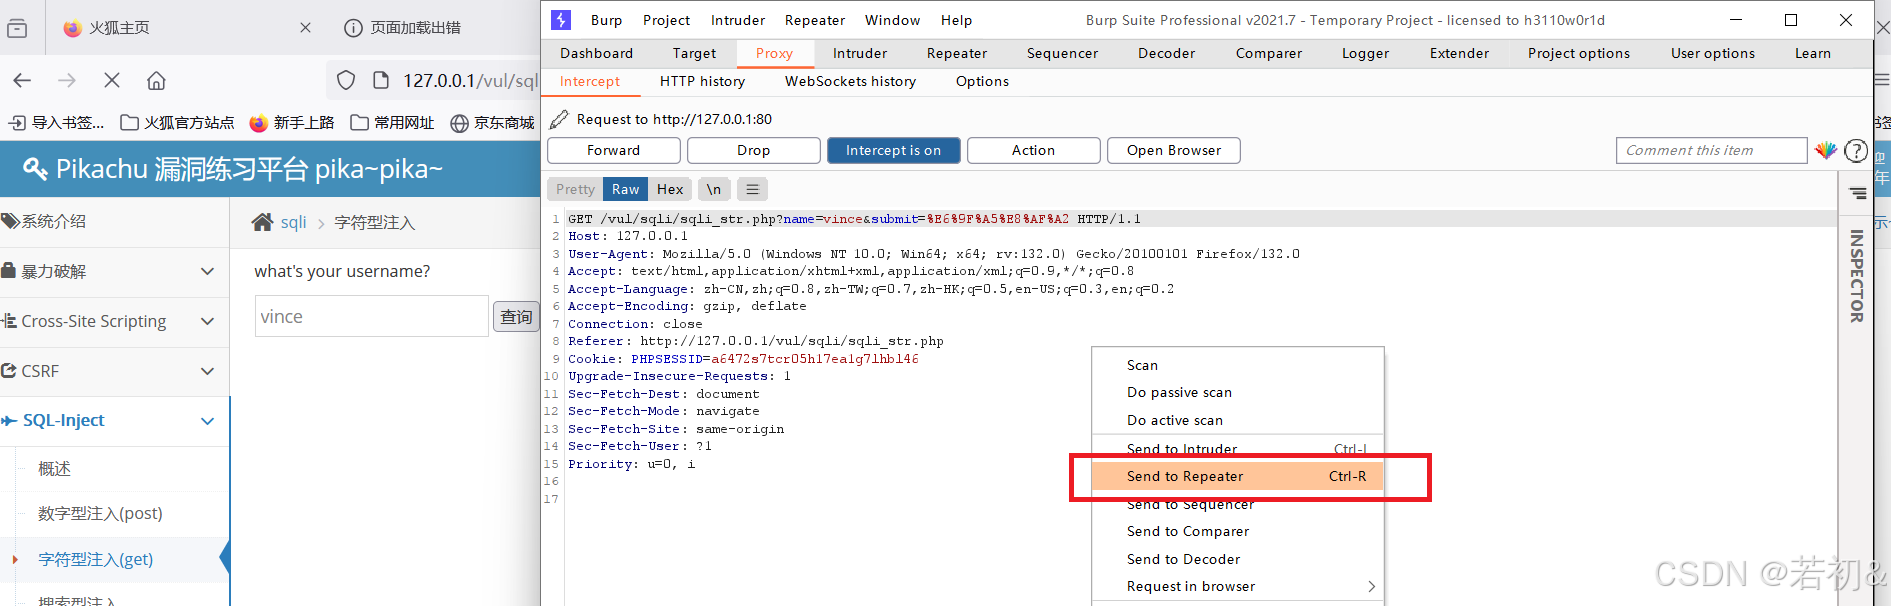Open the Action dropdown button
1891x606 pixels.
click(1033, 151)
